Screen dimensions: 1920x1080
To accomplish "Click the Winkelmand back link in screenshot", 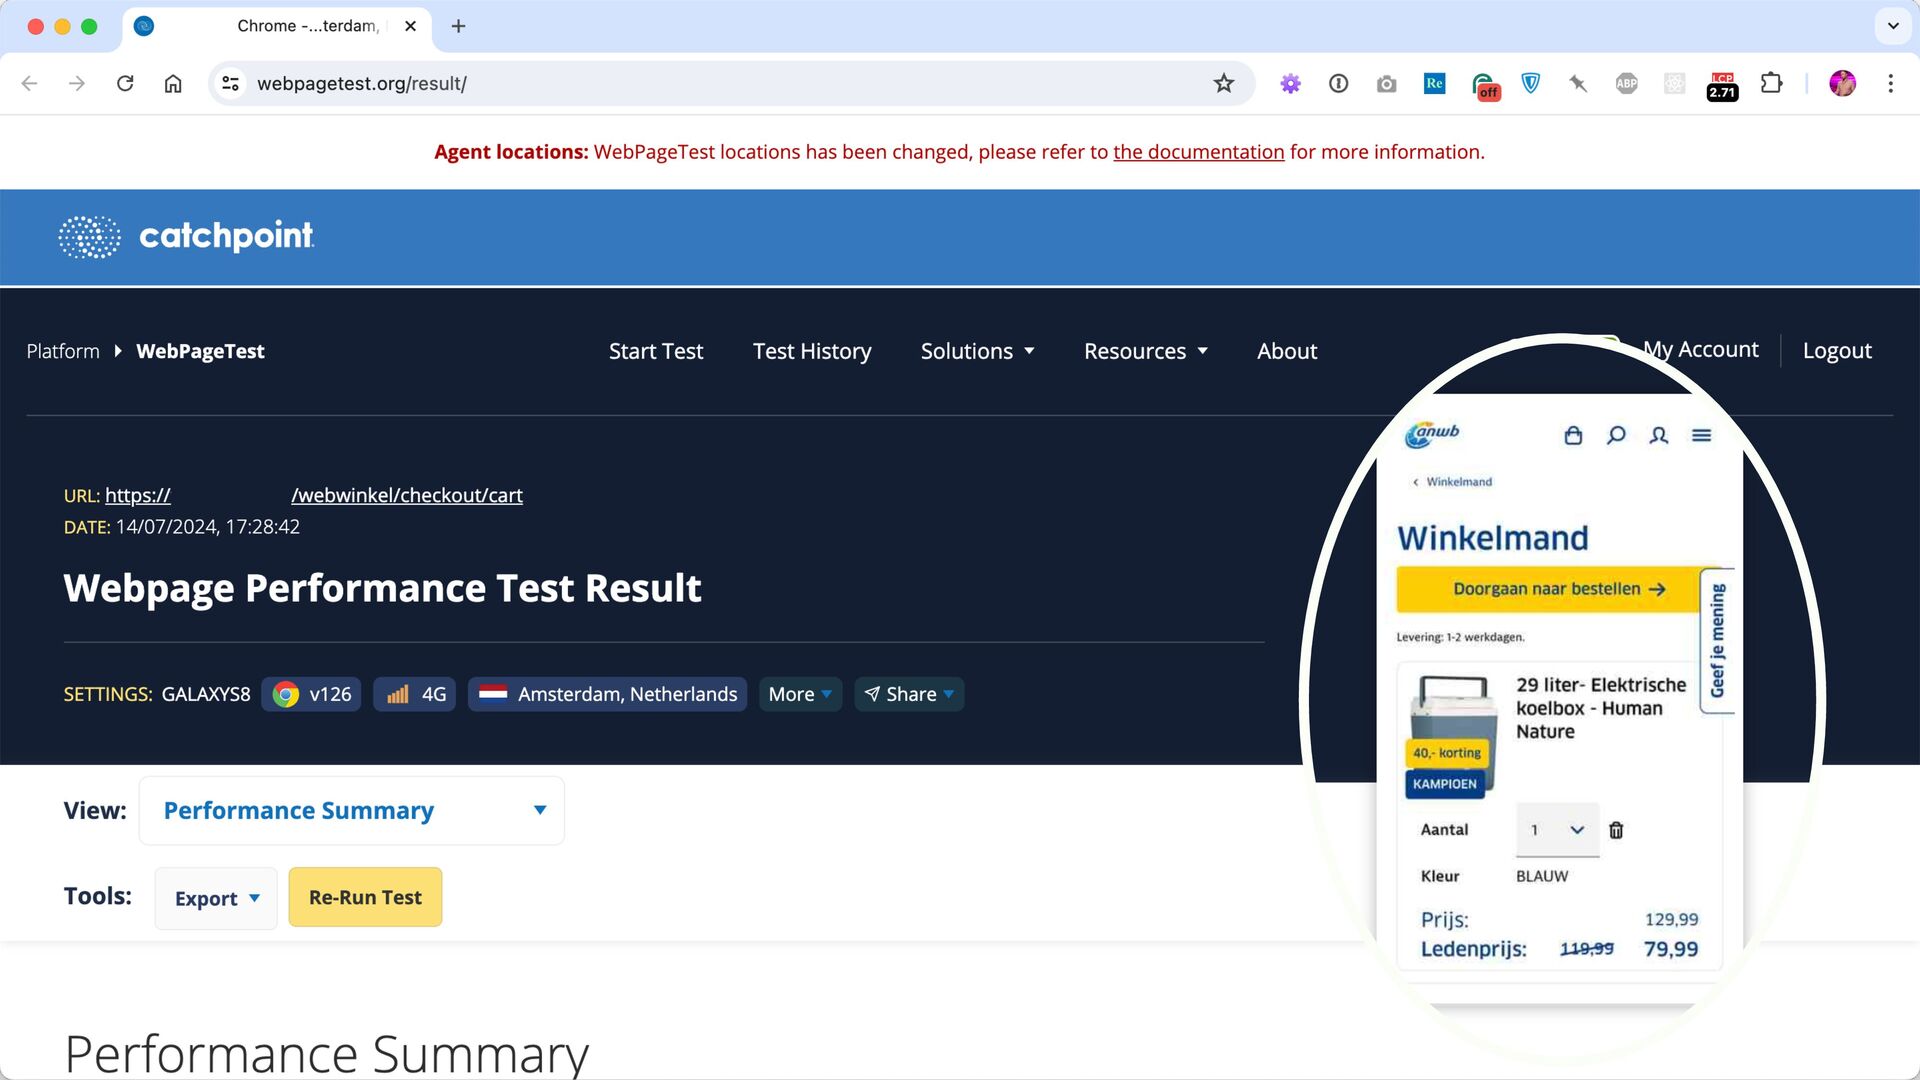I will pos(1452,482).
